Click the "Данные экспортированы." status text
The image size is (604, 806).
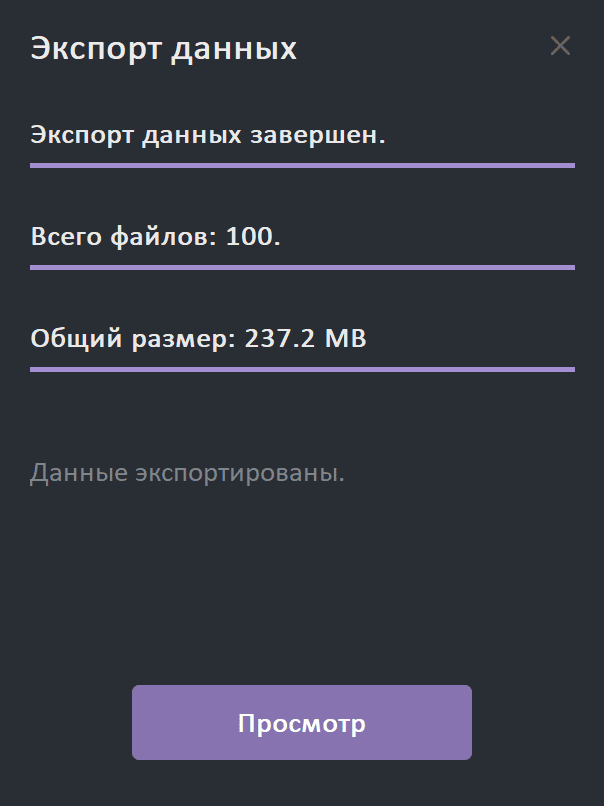click(x=187, y=473)
